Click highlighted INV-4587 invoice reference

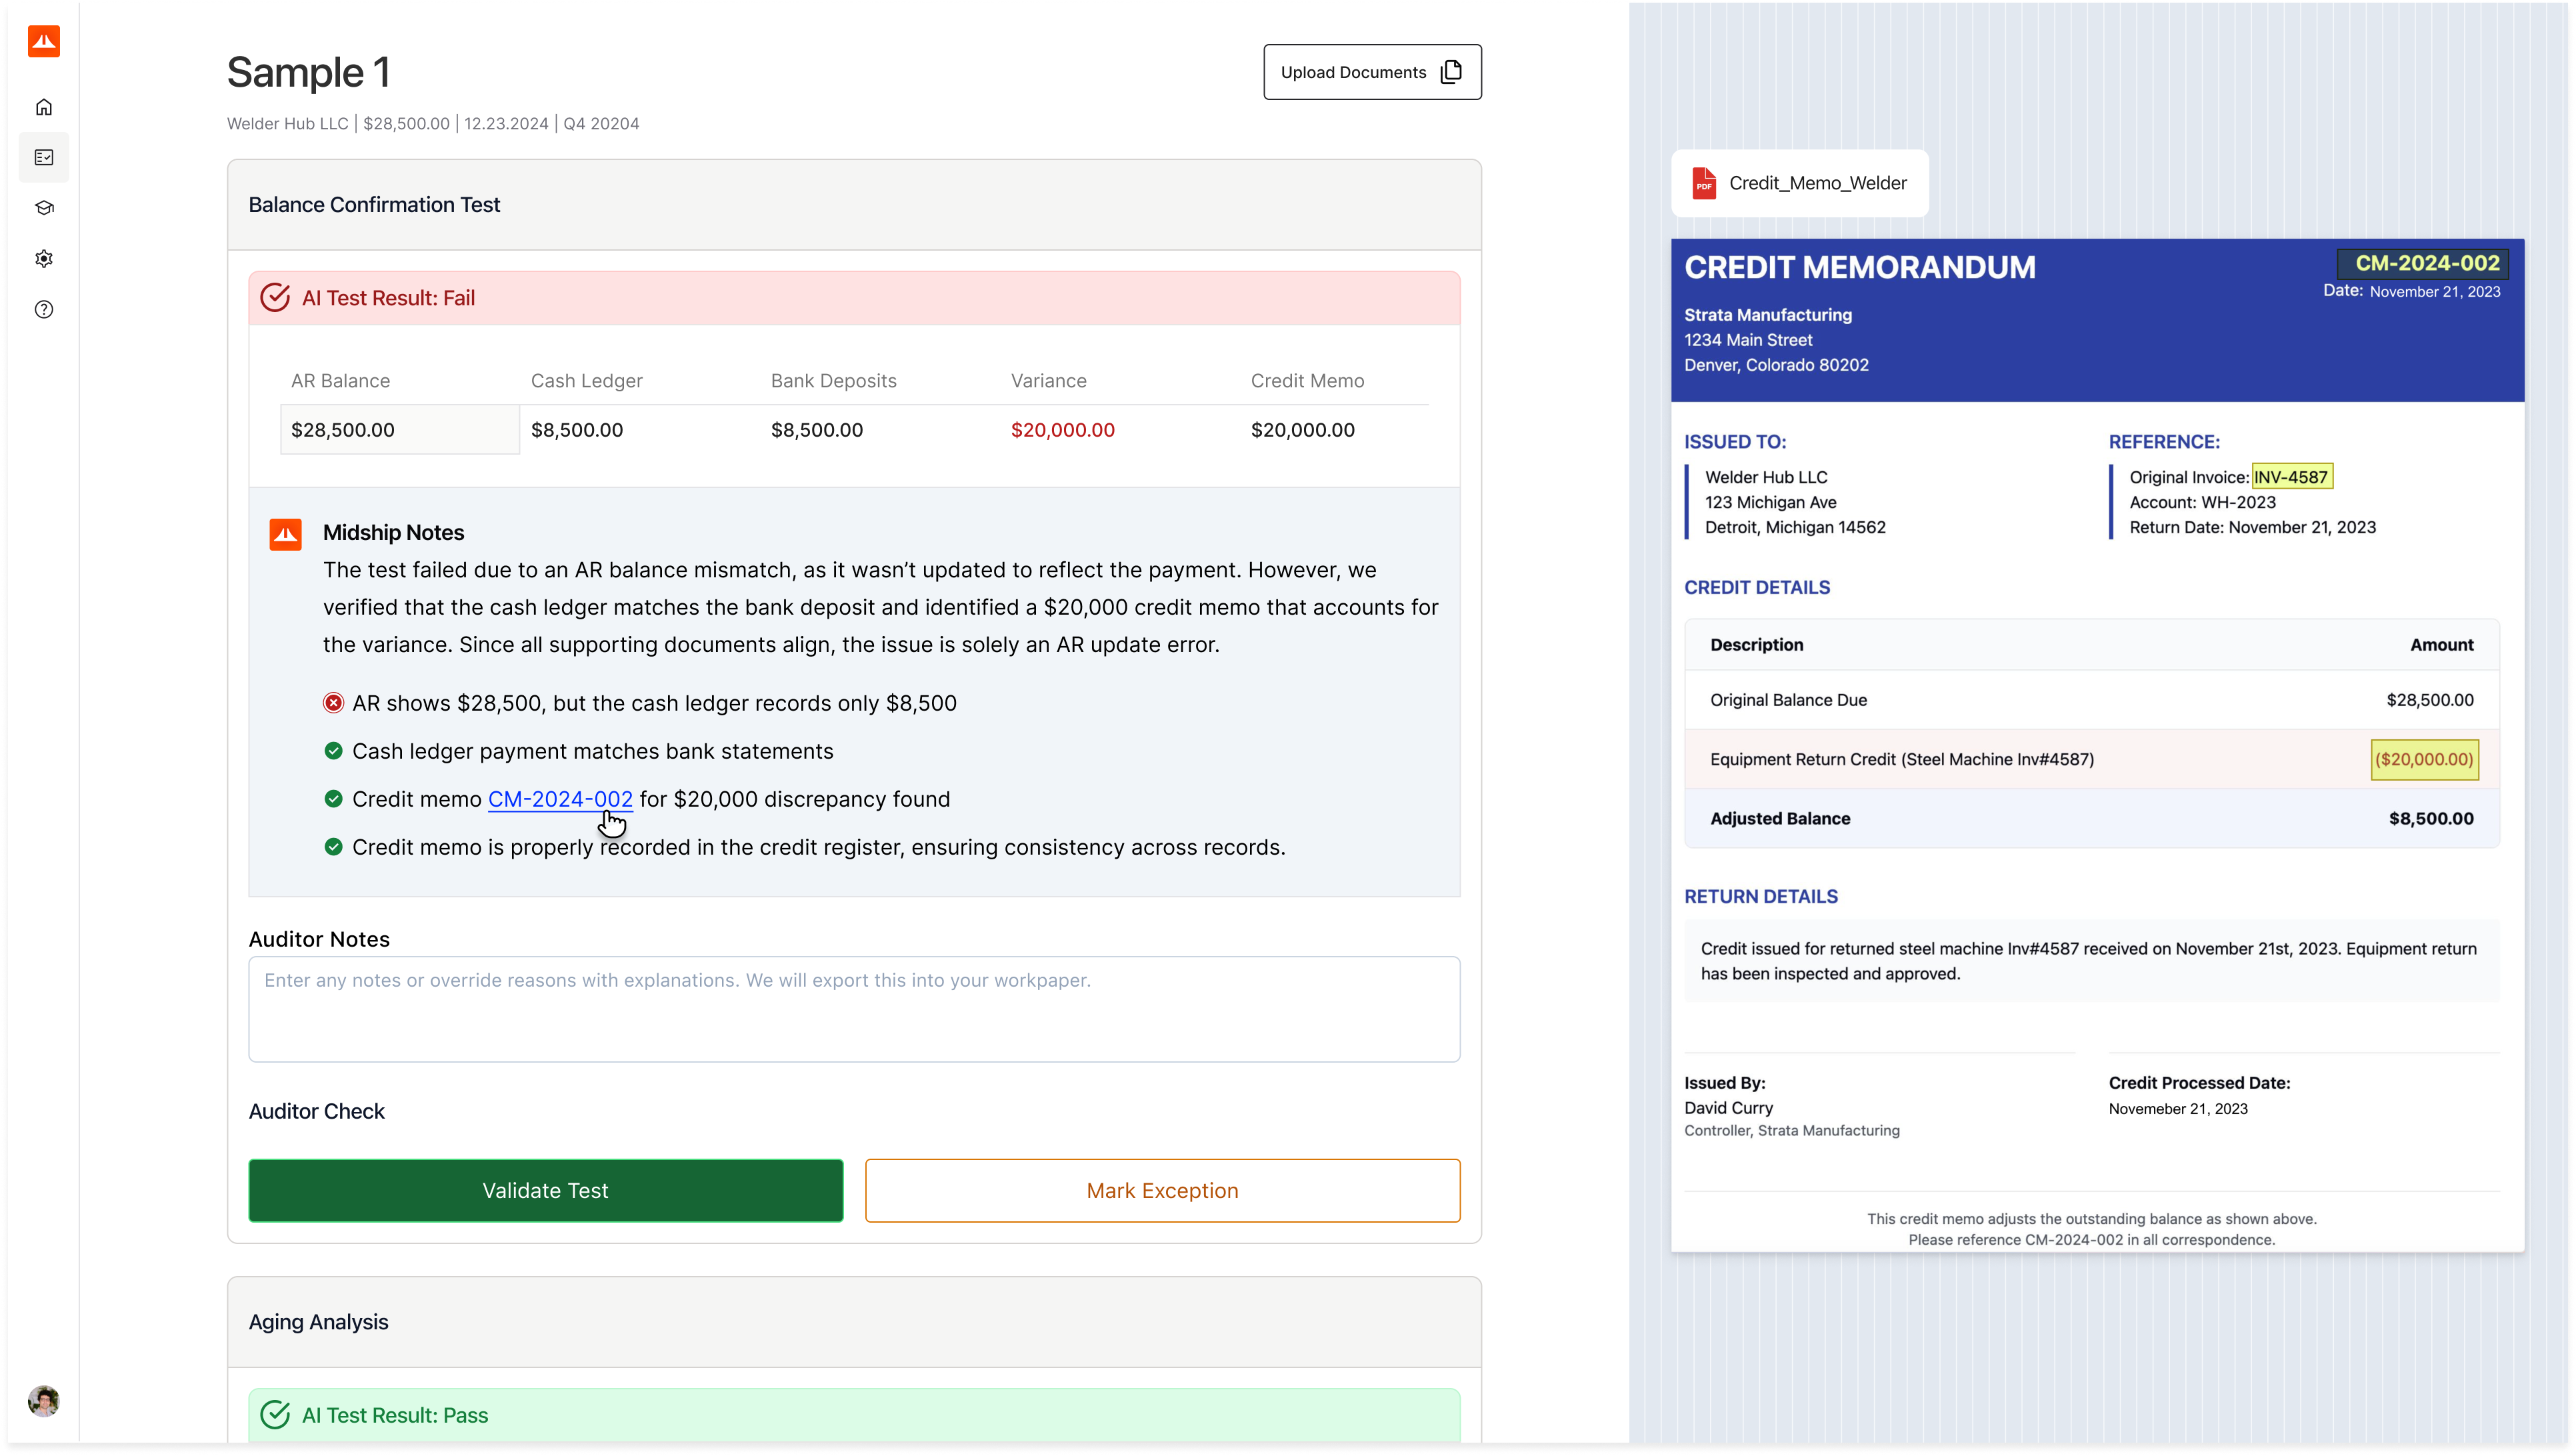click(x=2291, y=477)
